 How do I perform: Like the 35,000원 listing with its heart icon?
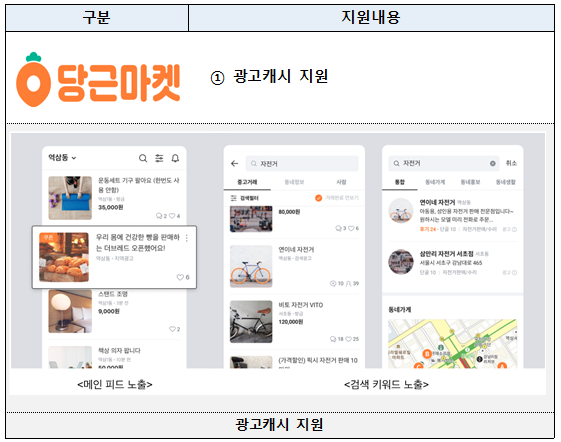[172, 216]
